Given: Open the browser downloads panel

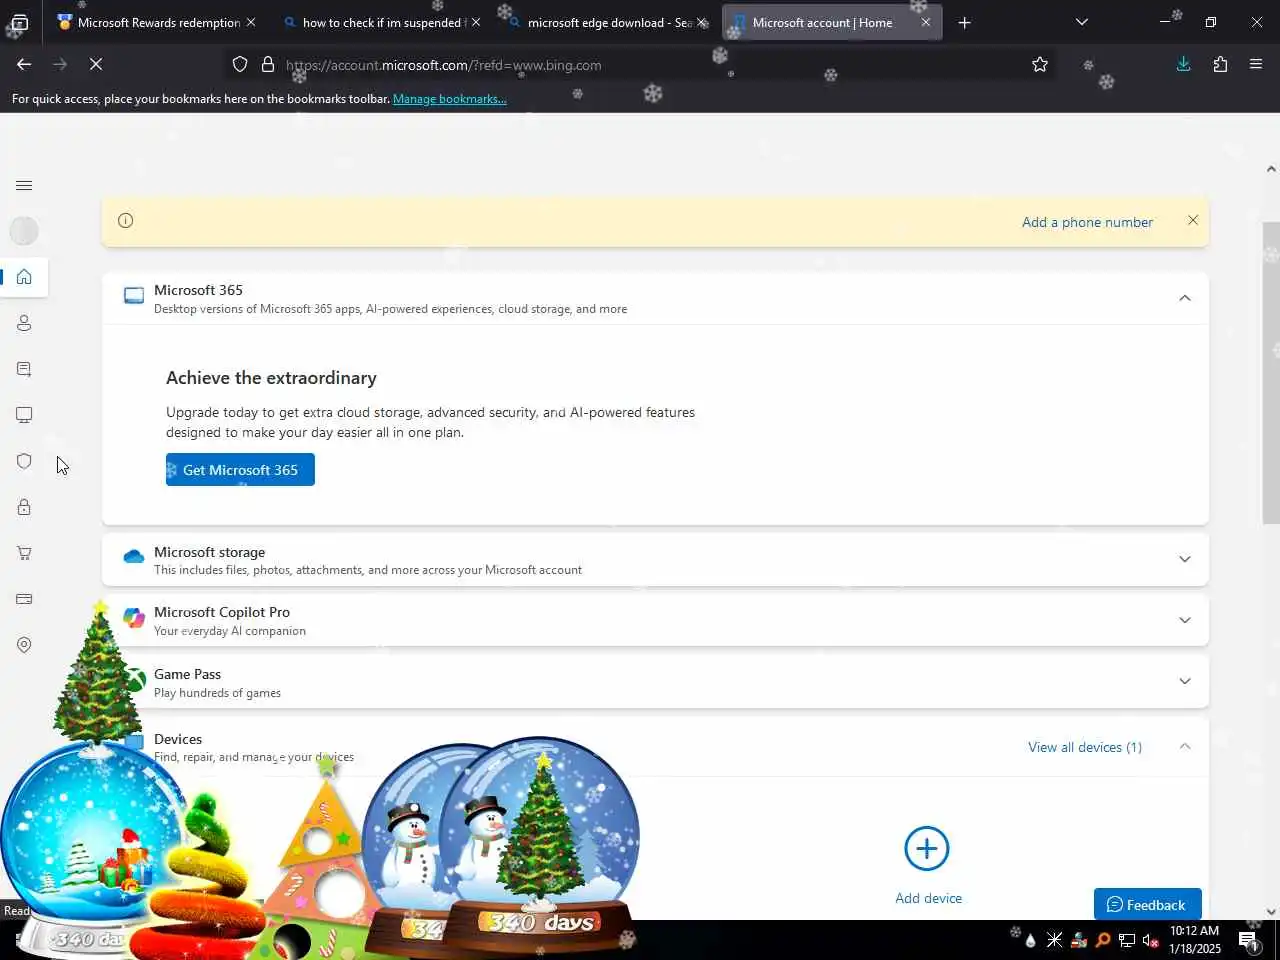Looking at the screenshot, I should (1183, 64).
